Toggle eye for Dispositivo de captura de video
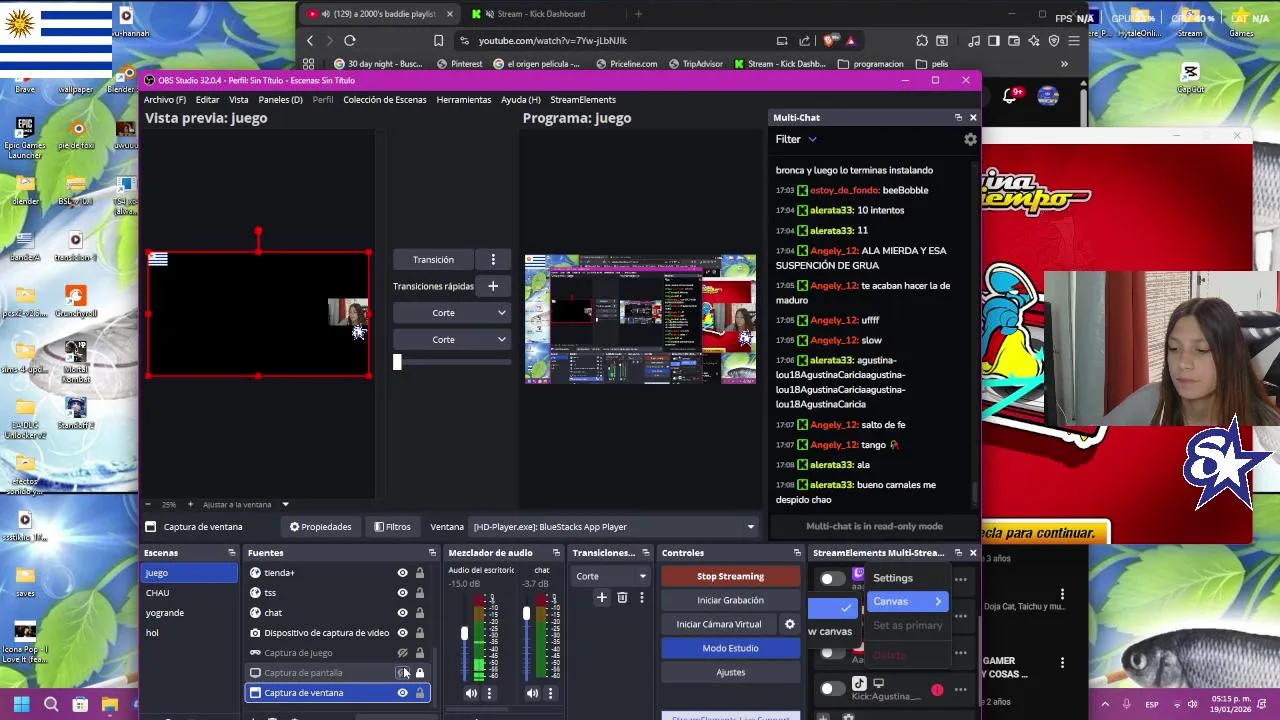The width and height of the screenshot is (1280, 720). pos(402,633)
